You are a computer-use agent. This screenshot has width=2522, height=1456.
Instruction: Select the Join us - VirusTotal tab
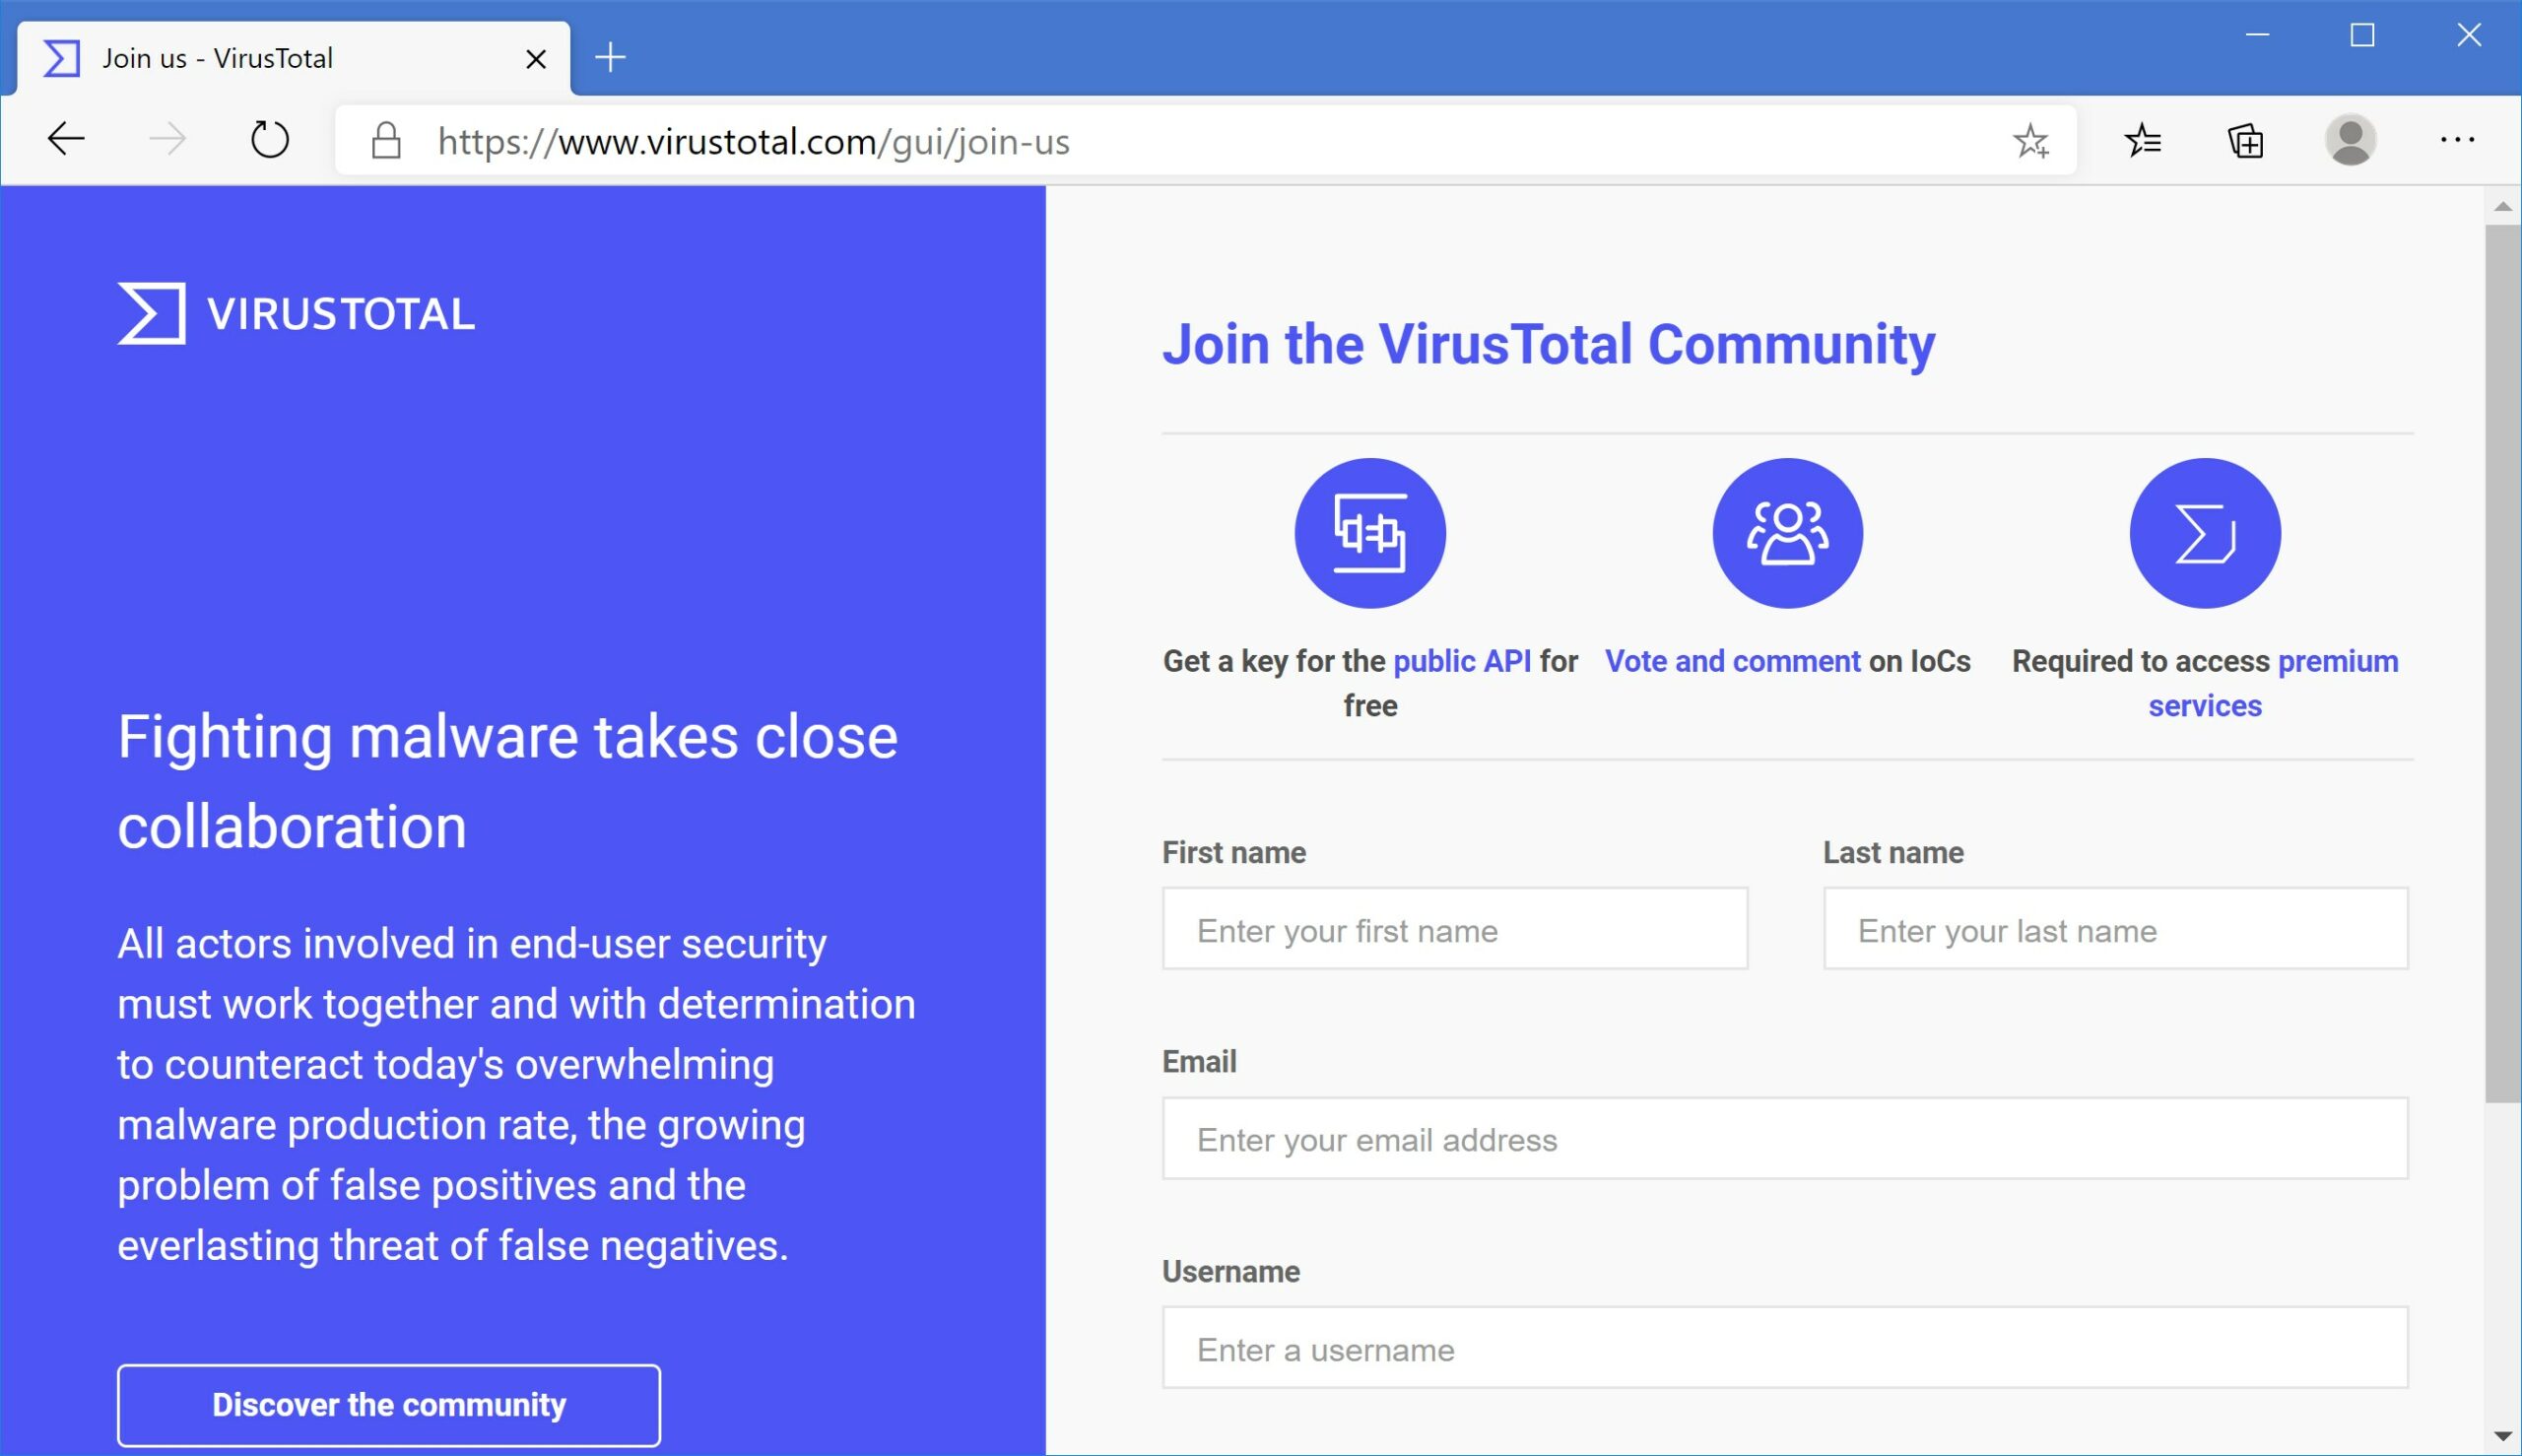[293, 58]
